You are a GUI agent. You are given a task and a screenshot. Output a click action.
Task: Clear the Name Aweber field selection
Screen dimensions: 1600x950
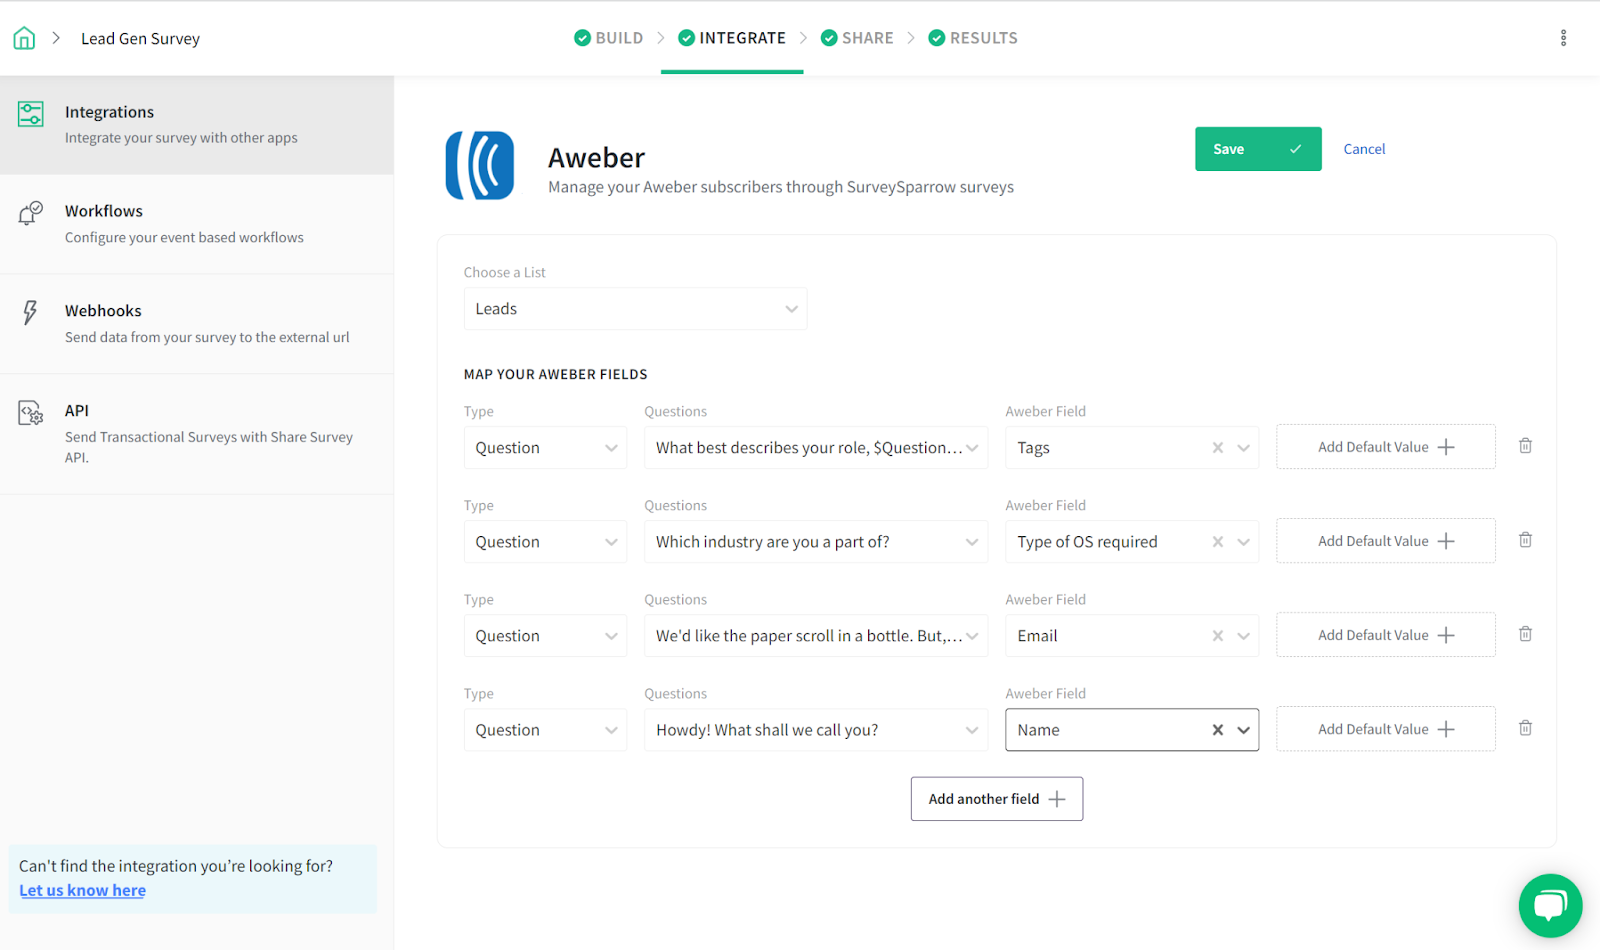point(1218,730)
